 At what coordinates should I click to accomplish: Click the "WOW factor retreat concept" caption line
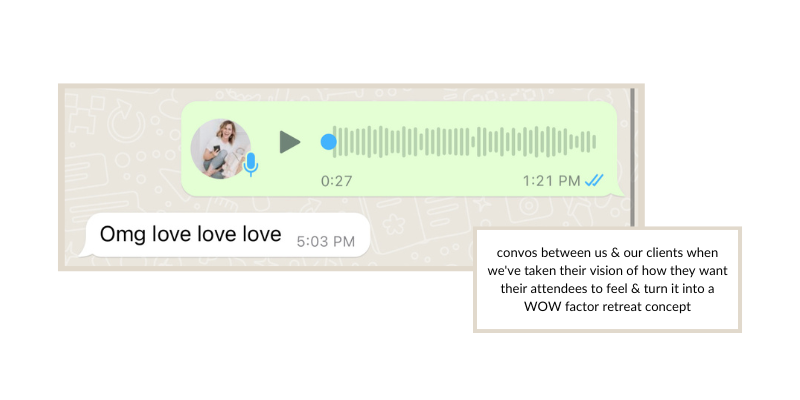click(607, 307)
